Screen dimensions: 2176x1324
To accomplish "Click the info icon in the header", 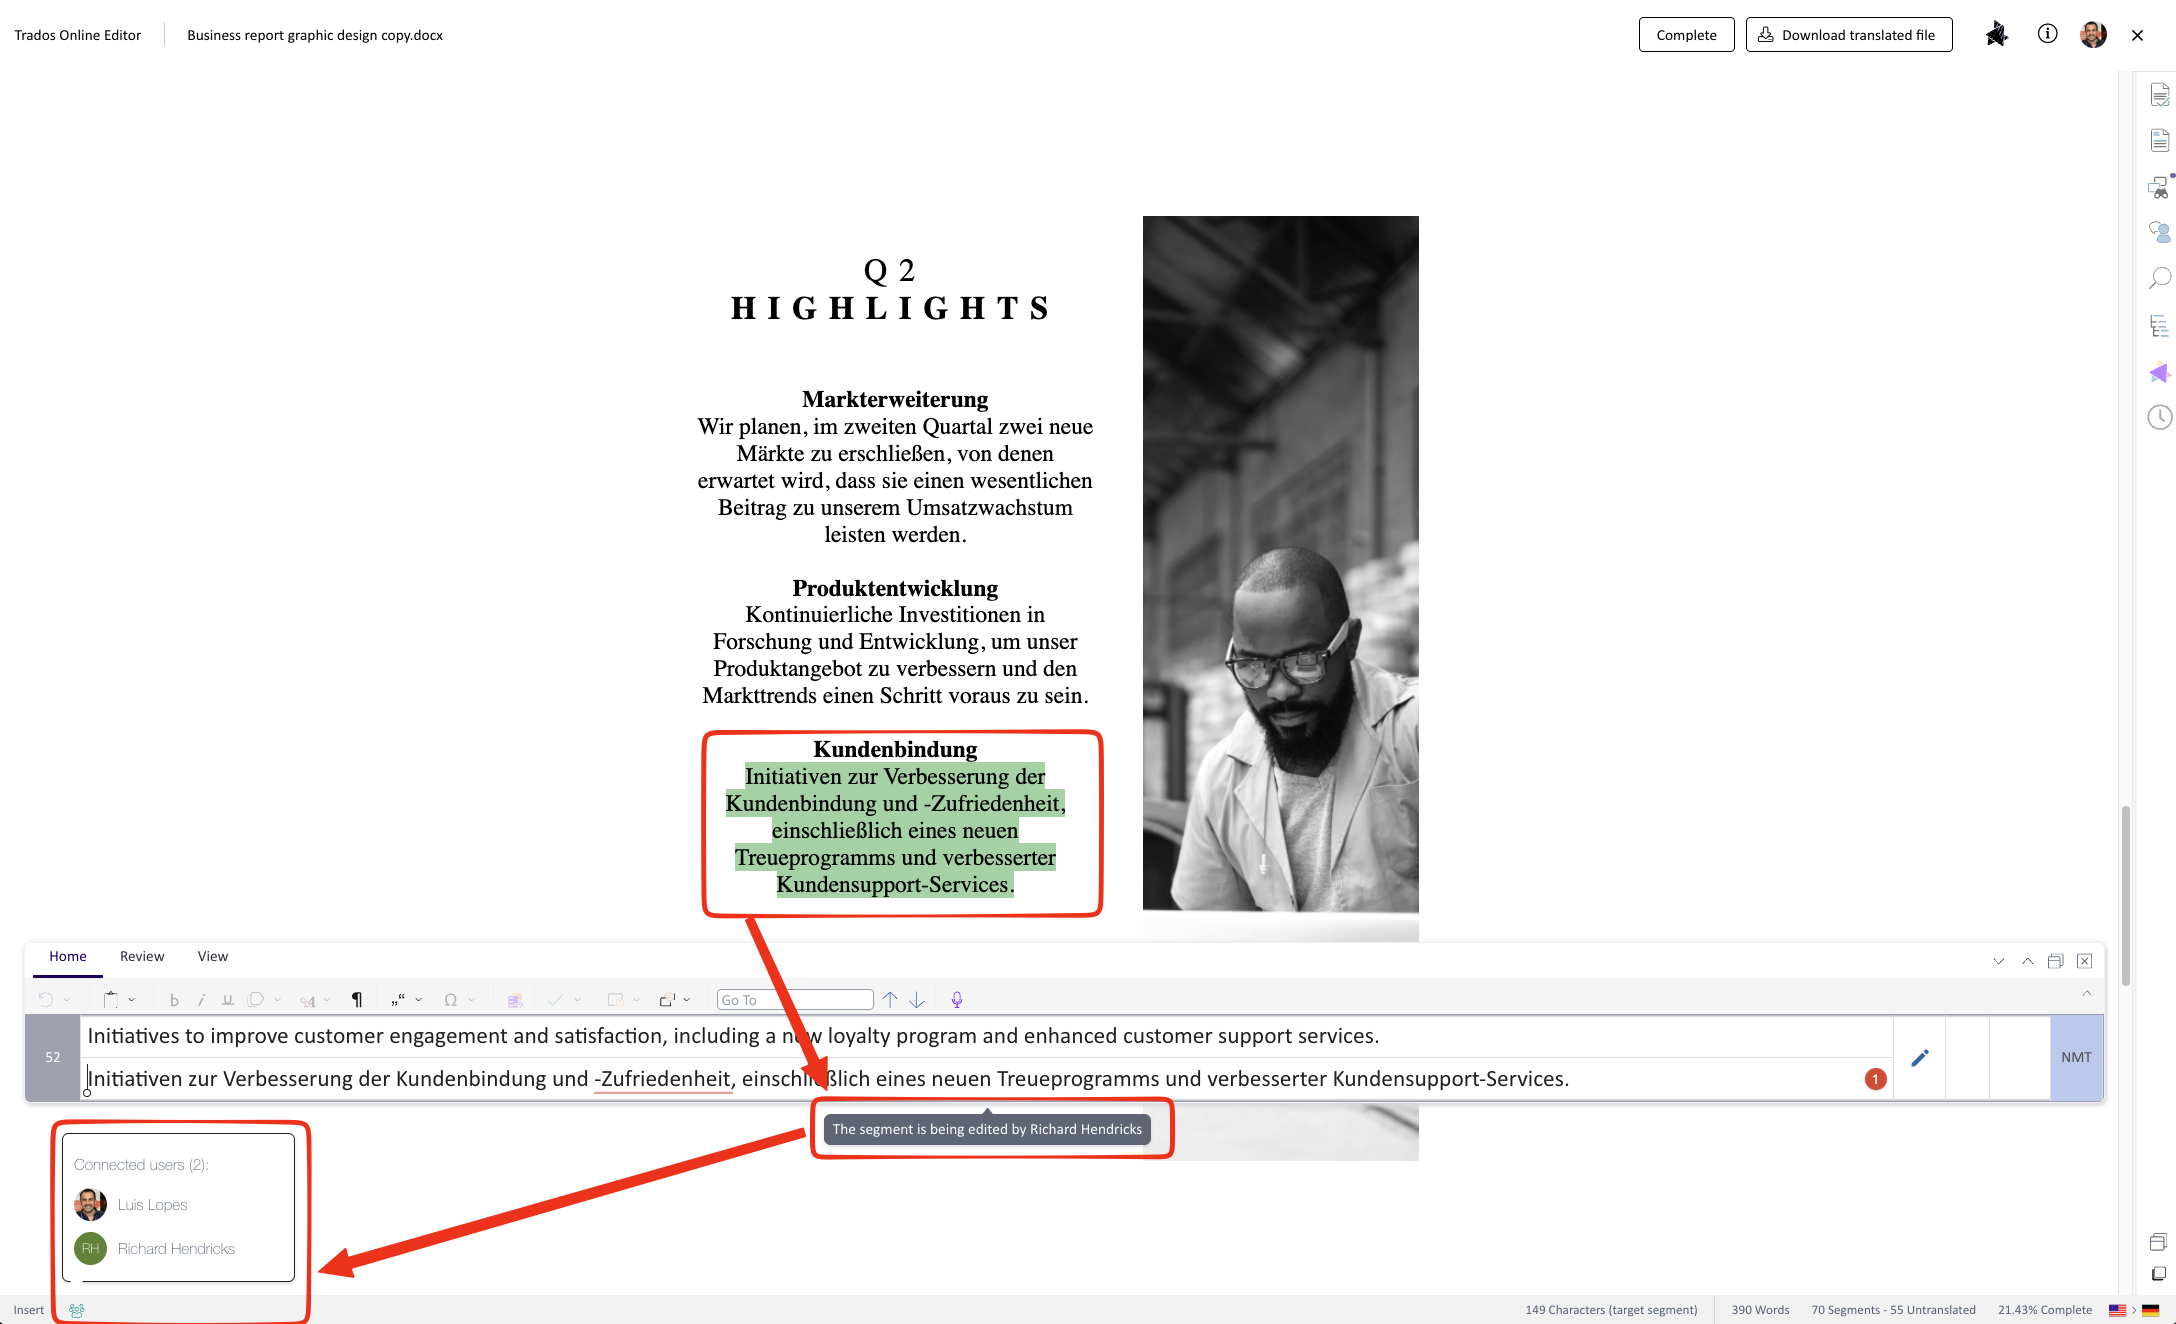I will (x=2047, y=34).
